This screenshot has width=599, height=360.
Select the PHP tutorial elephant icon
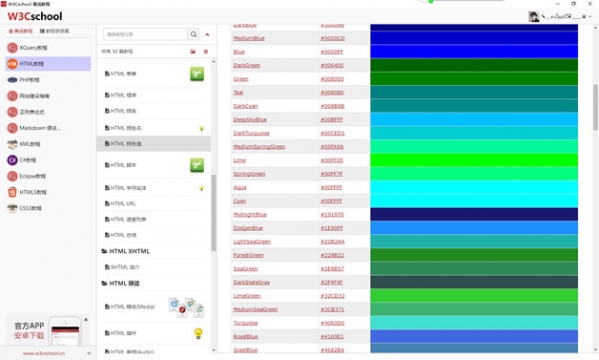[x=12, y=80]
